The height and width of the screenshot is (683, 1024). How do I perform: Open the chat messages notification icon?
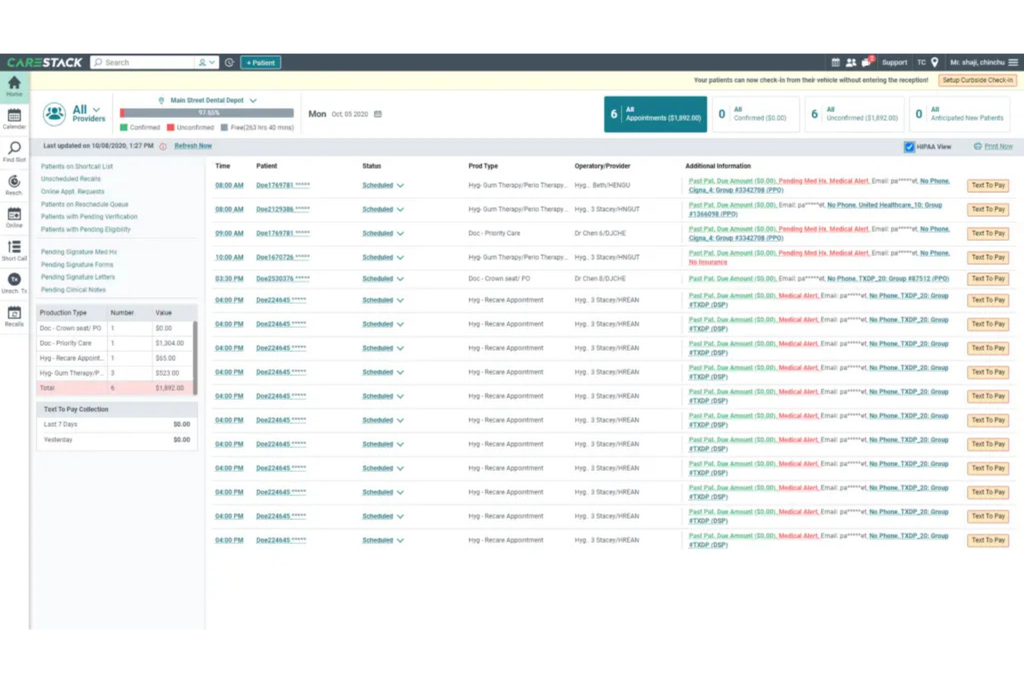867,62
